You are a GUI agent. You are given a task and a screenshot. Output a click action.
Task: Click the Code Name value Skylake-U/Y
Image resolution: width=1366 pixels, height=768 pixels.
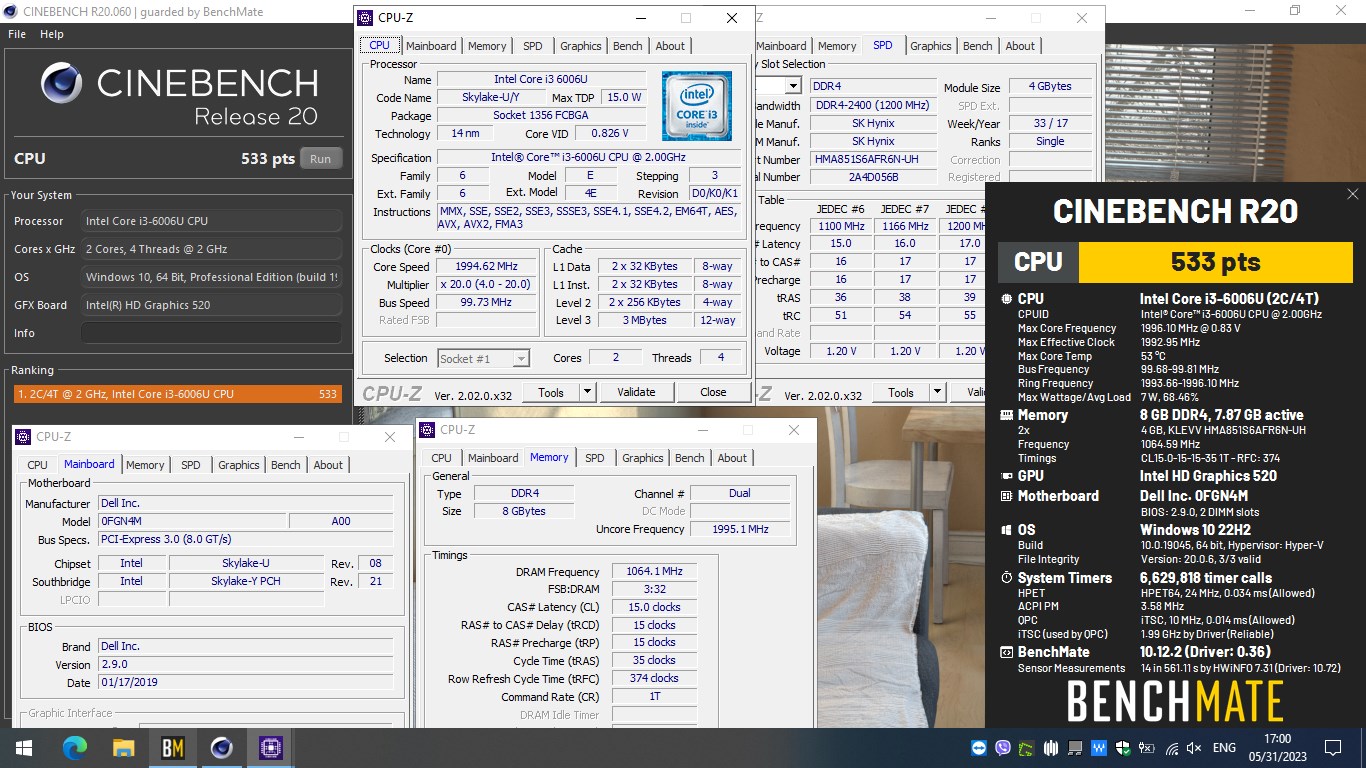tap(490, 98)
